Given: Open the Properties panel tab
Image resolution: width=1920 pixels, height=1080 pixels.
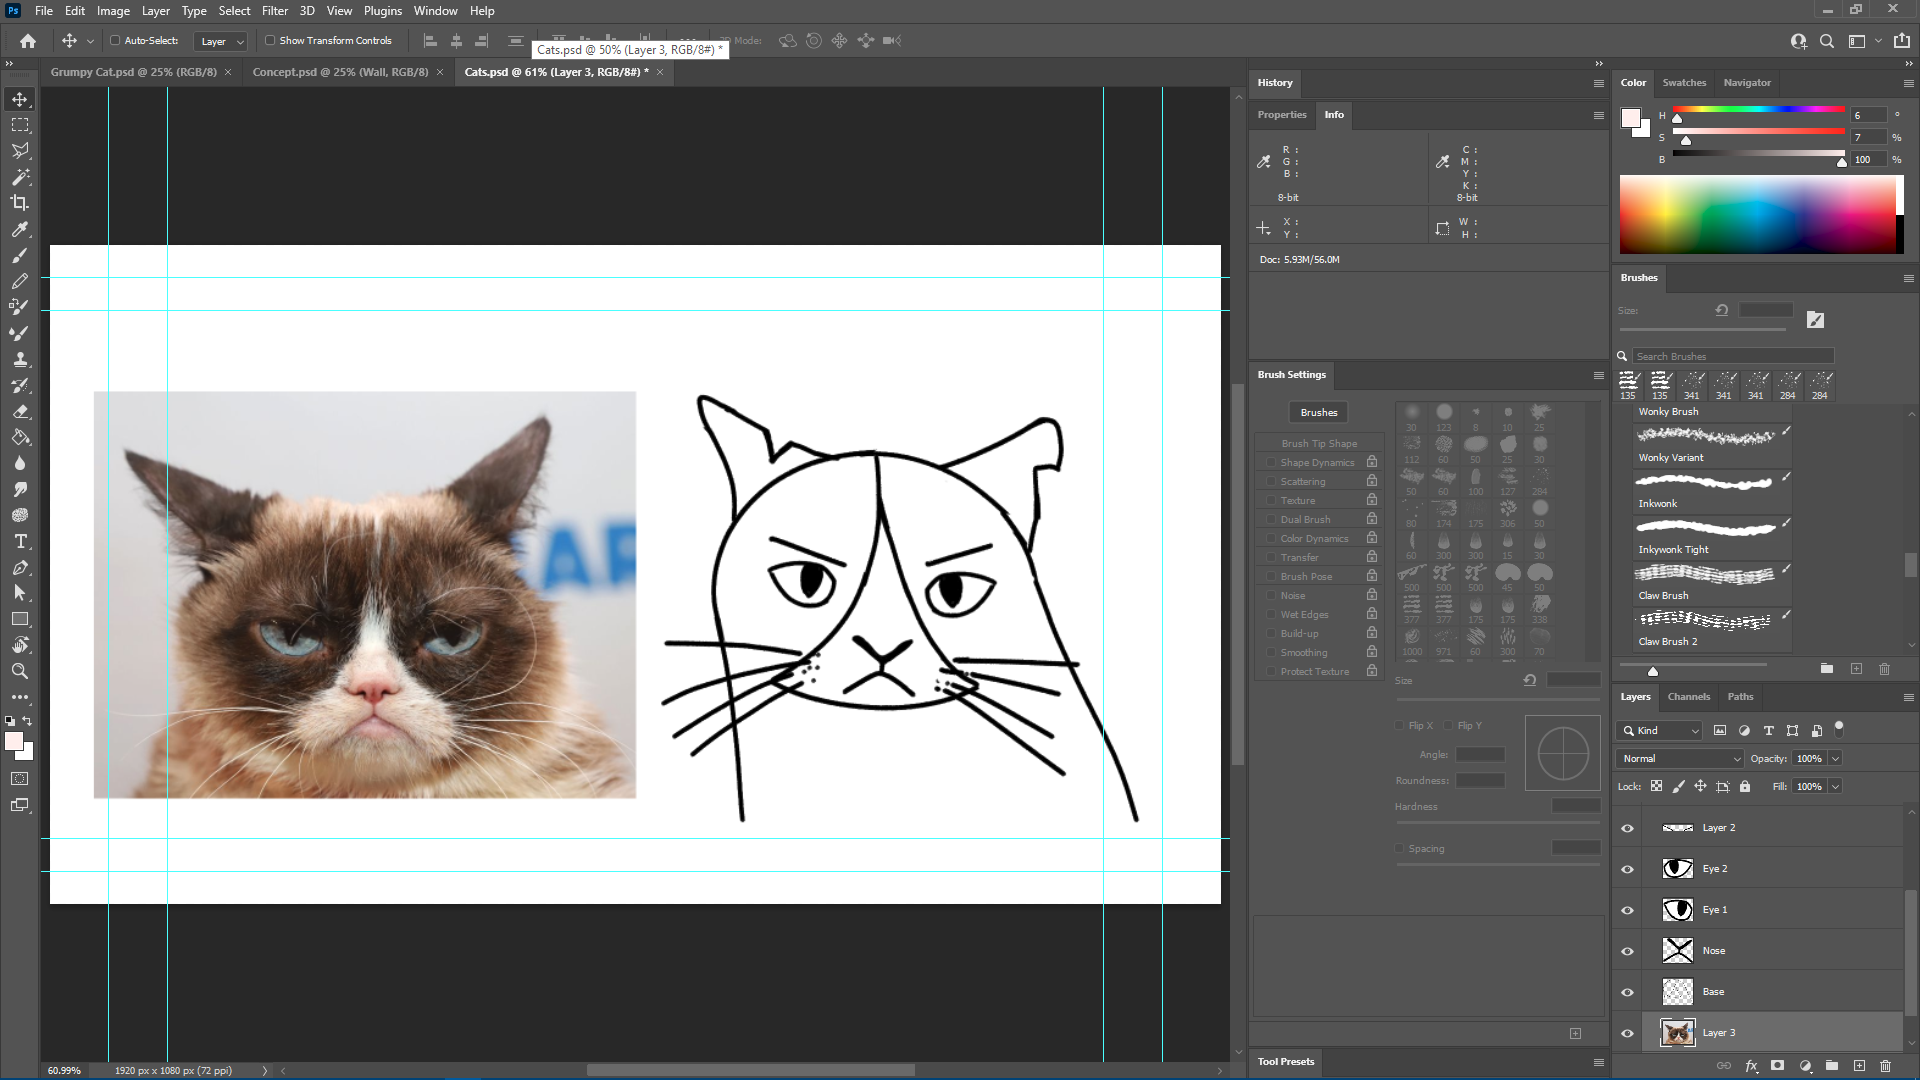Looking at the screenshot, I should click(x=1282, y=115).
